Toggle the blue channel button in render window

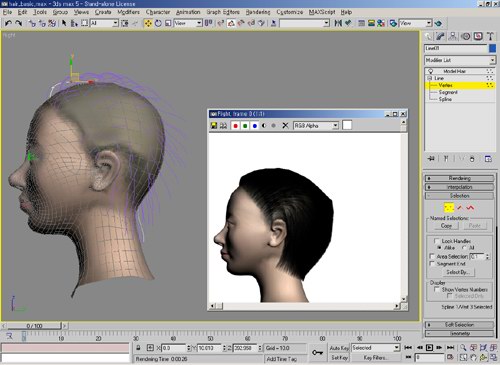(x=255, y=126)
